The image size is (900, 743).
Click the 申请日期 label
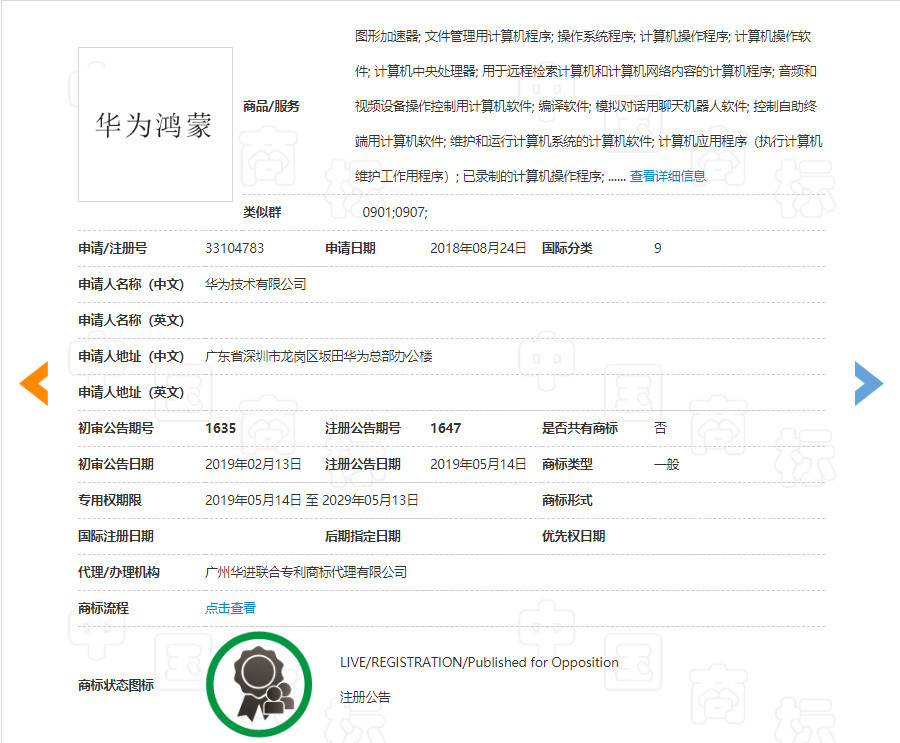point(350,248)
